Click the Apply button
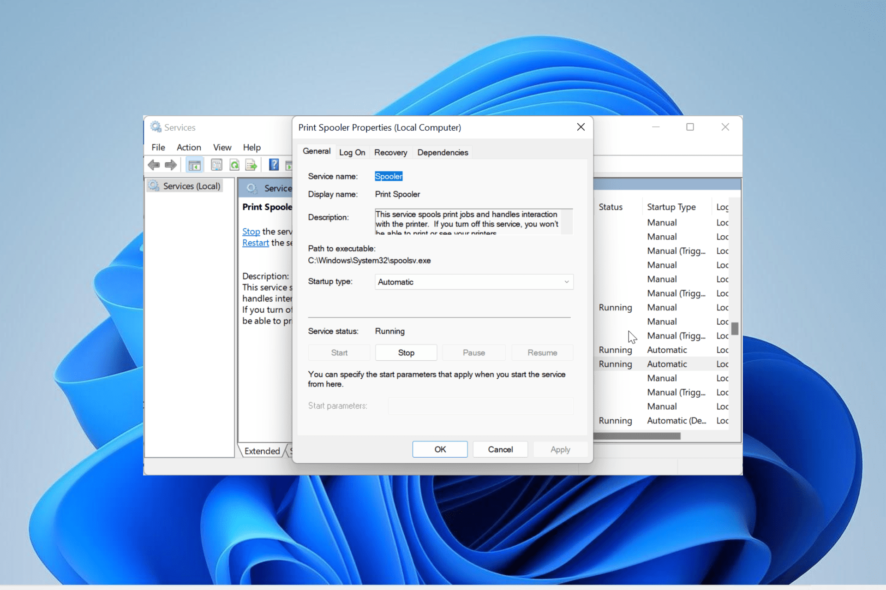The width and height of the screenshot is (886, 590). click(x=560, y=449)
